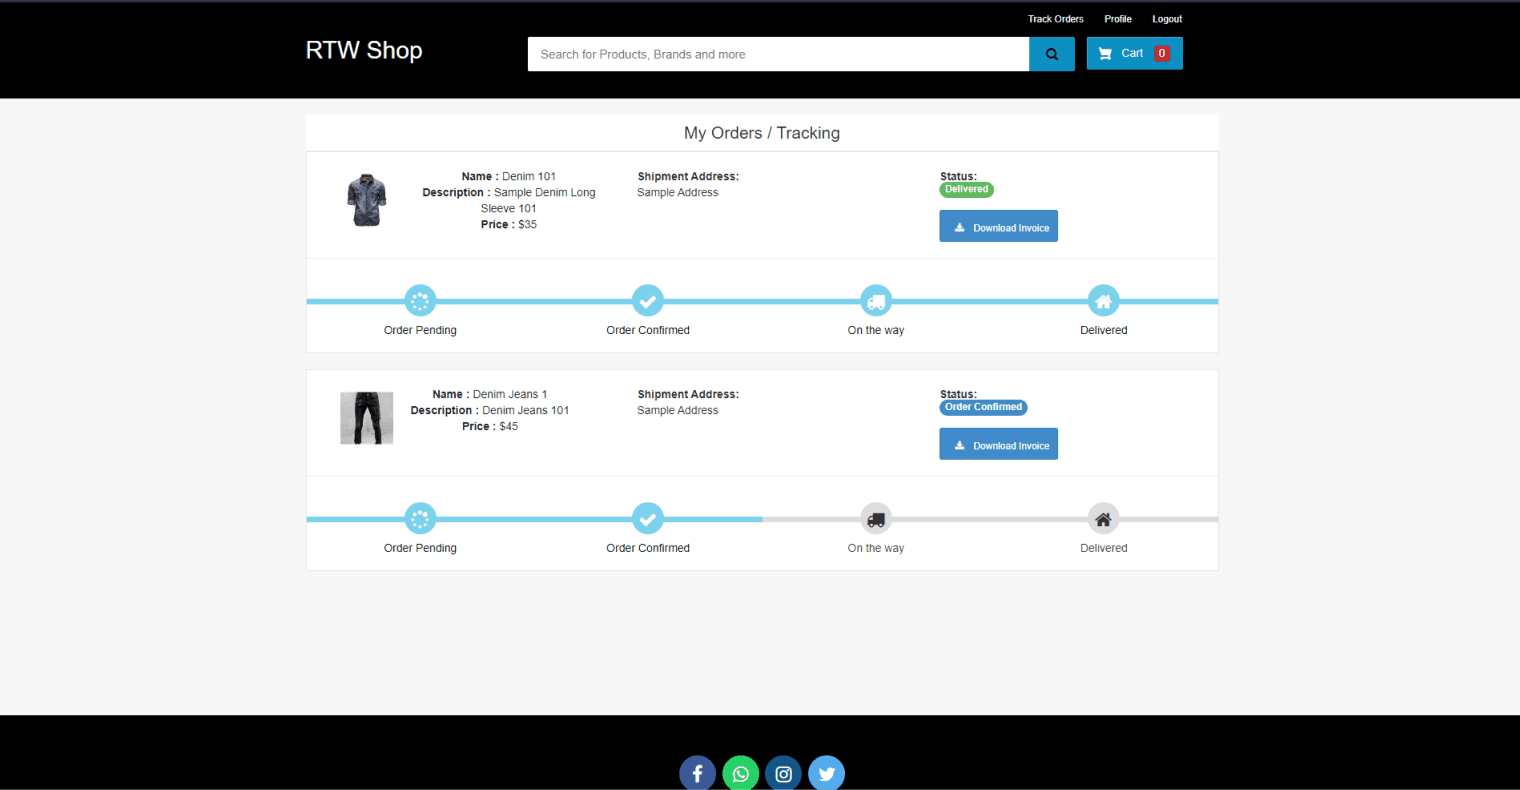Click Denim Jeans 1 grey truck icon

[876, 519]
